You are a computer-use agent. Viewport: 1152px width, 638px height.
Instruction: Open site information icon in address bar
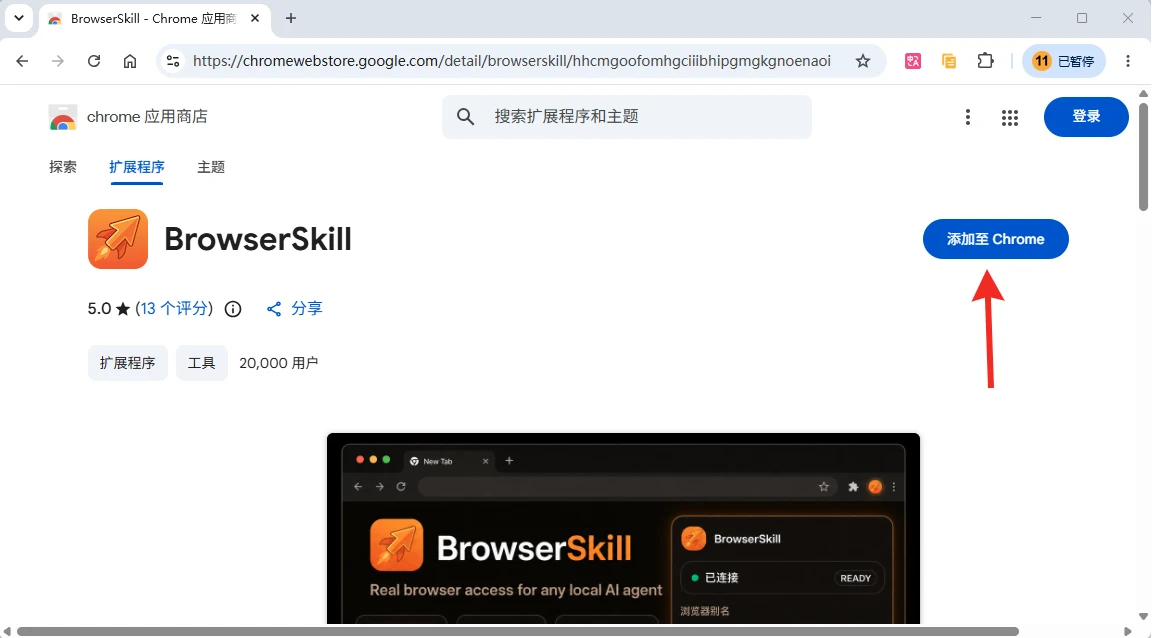coord(173,61)
